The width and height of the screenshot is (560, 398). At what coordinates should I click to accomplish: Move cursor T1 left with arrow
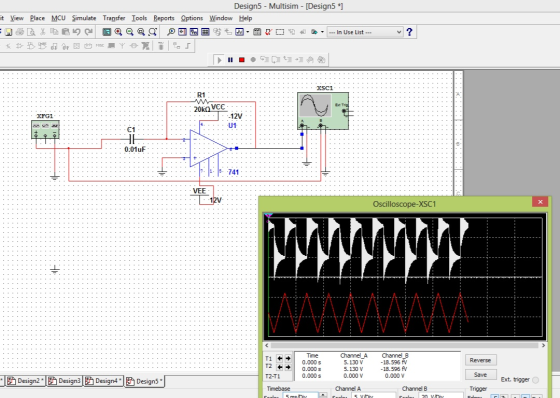280,358
